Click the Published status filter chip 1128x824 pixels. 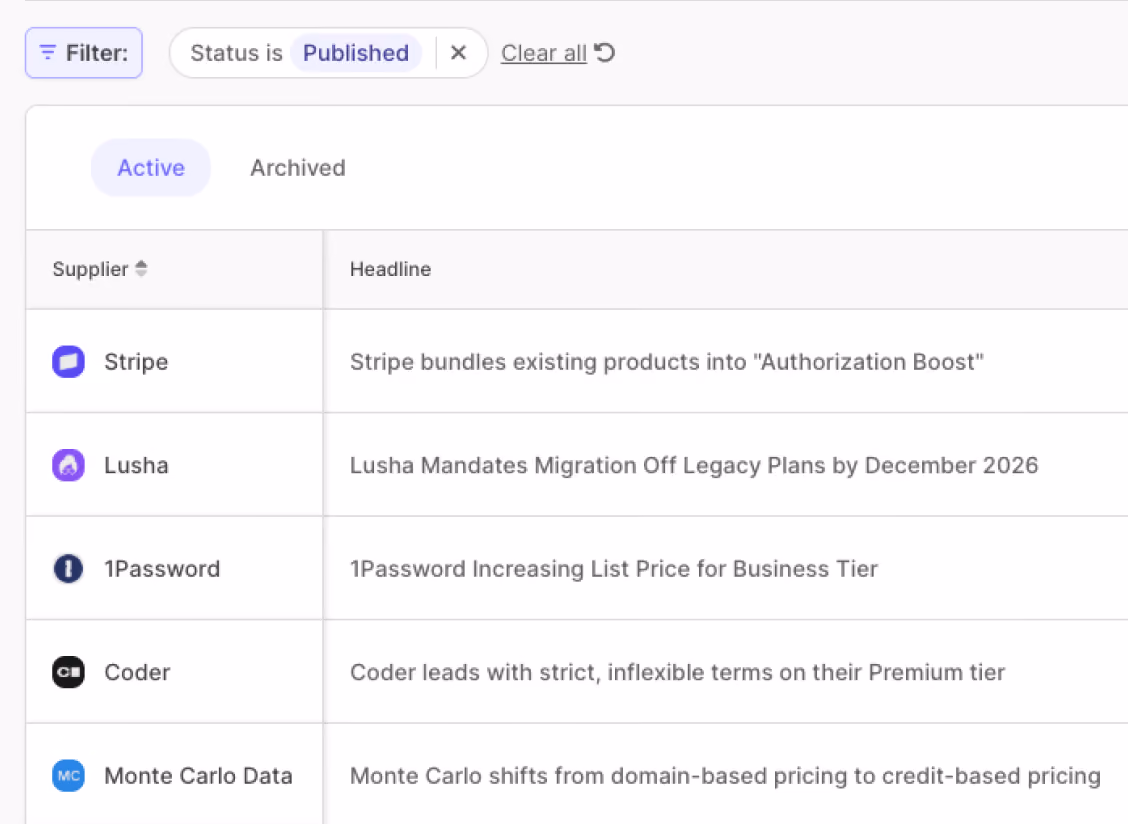355,53
